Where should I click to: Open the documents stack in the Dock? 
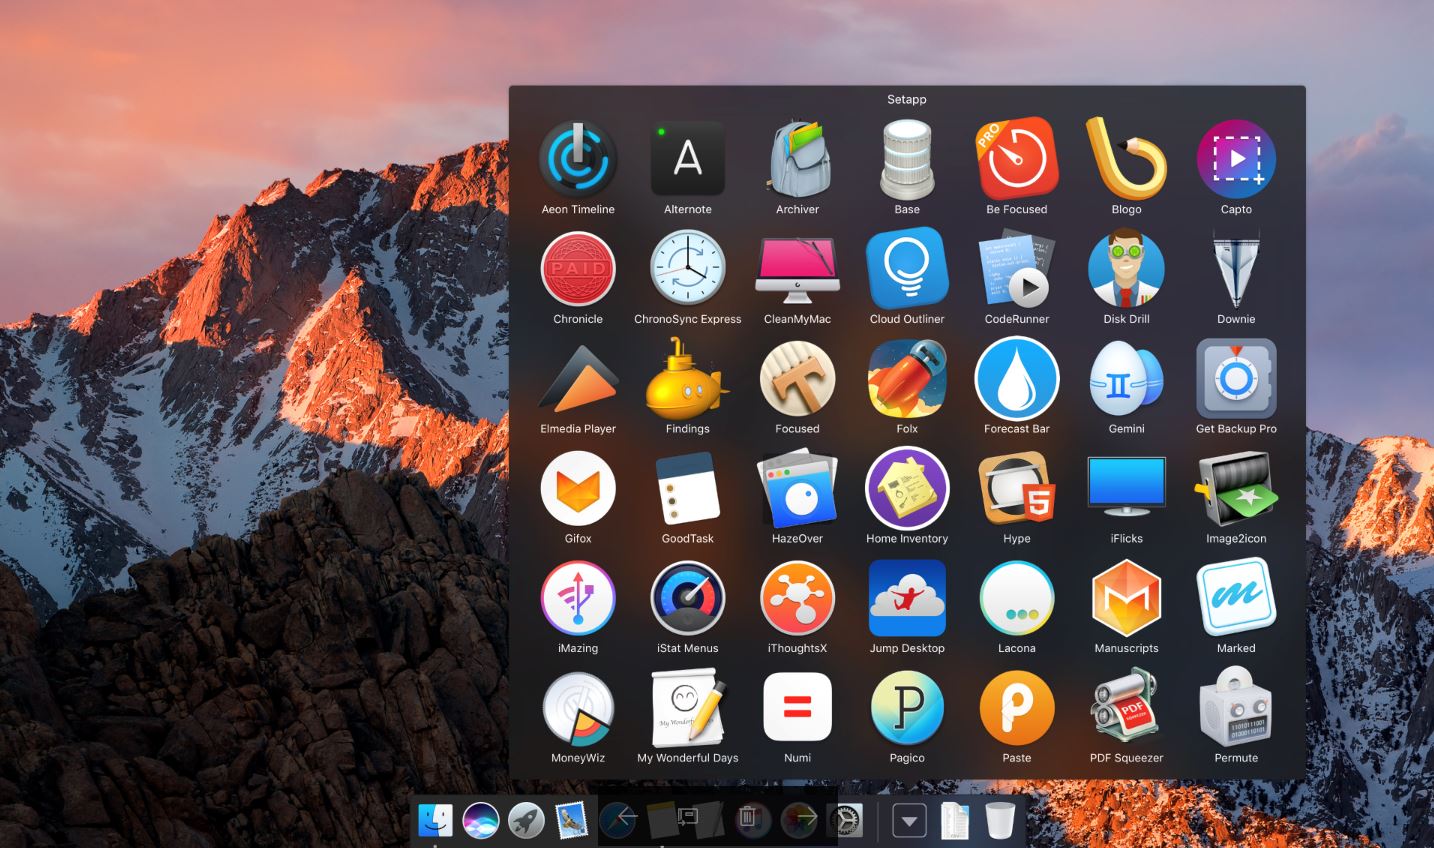click(x=955, y=820)
